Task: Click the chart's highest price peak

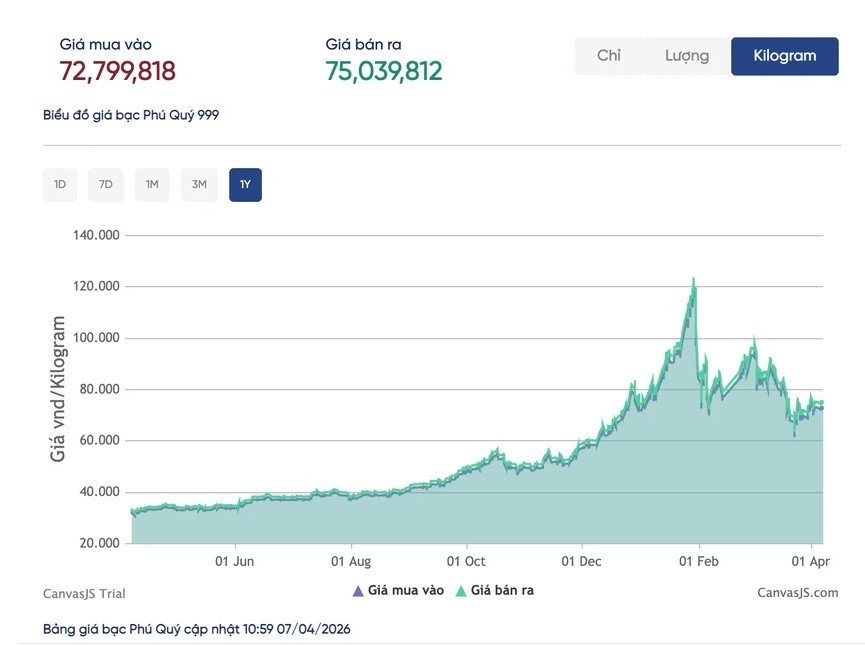Action: coord(693,280)
